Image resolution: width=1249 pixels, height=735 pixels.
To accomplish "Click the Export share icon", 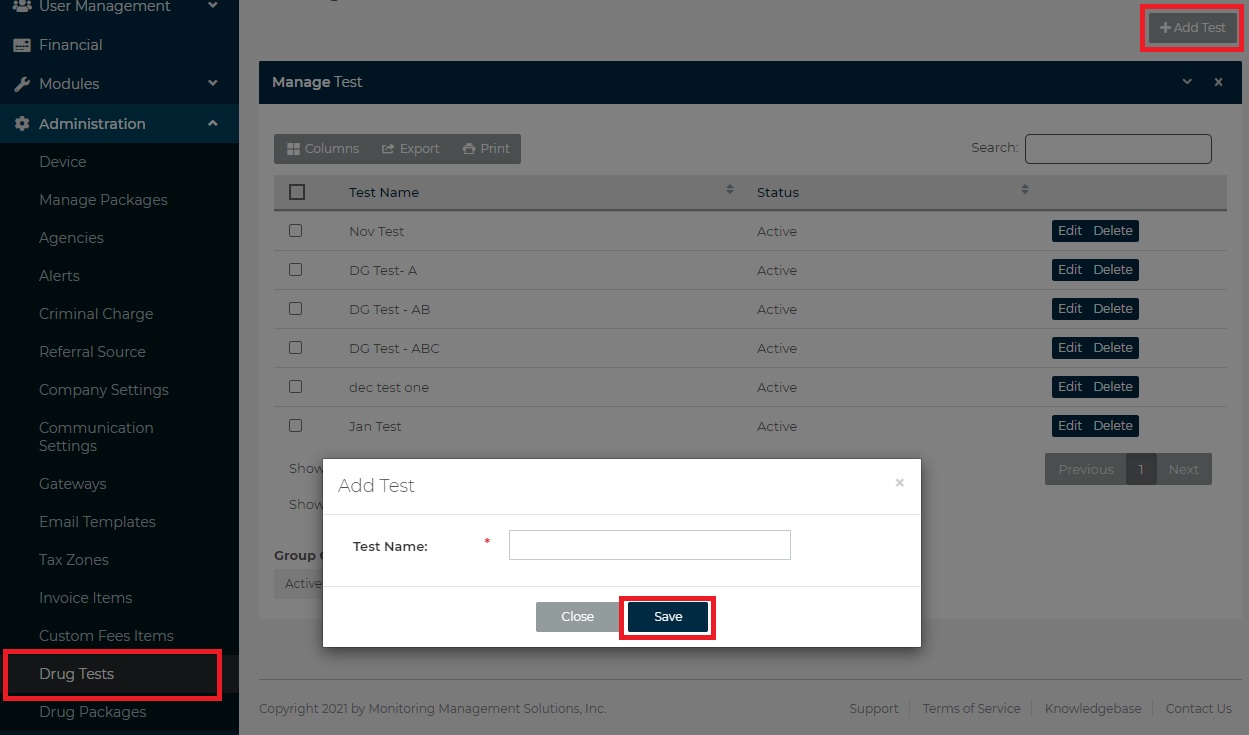I will pyautogui.click(x=388, y=149).
